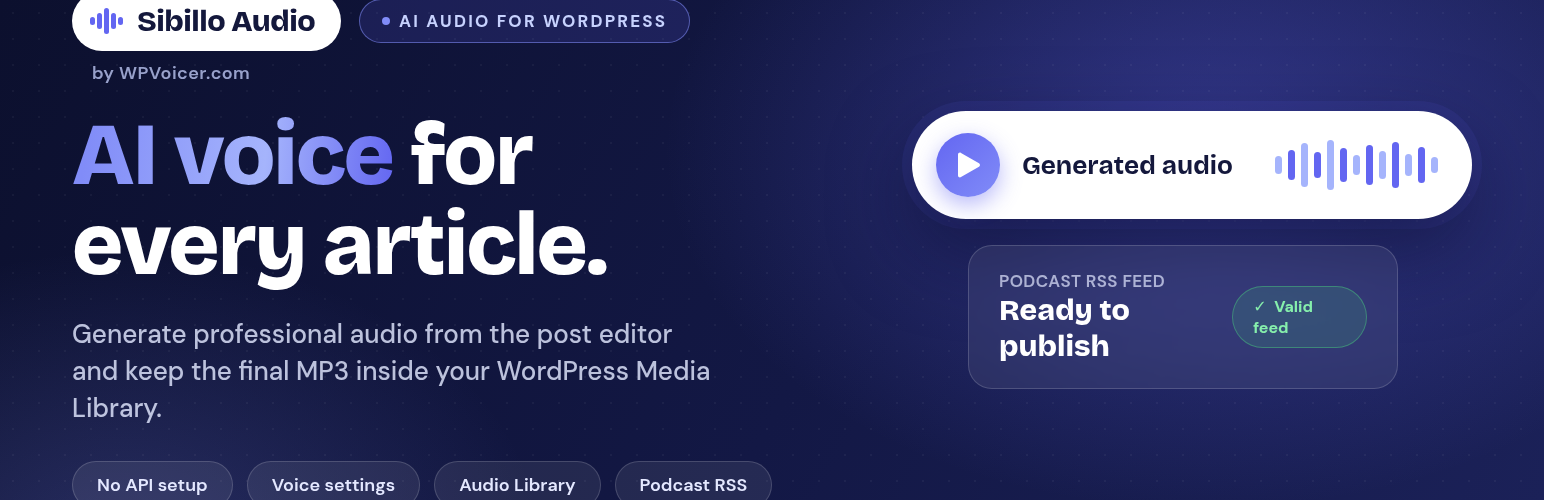
Task: Select the AI Audio for WordPress badge
Action: [x=524, y=21]
